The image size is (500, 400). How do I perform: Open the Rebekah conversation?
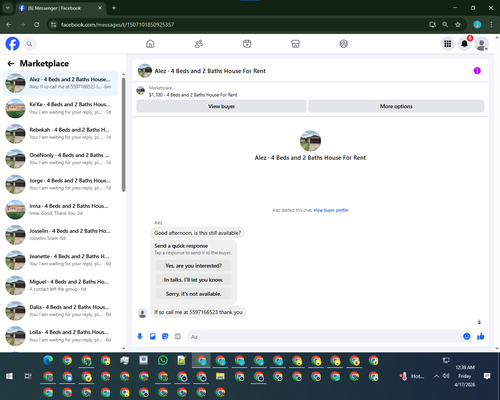tap(60, 134)
